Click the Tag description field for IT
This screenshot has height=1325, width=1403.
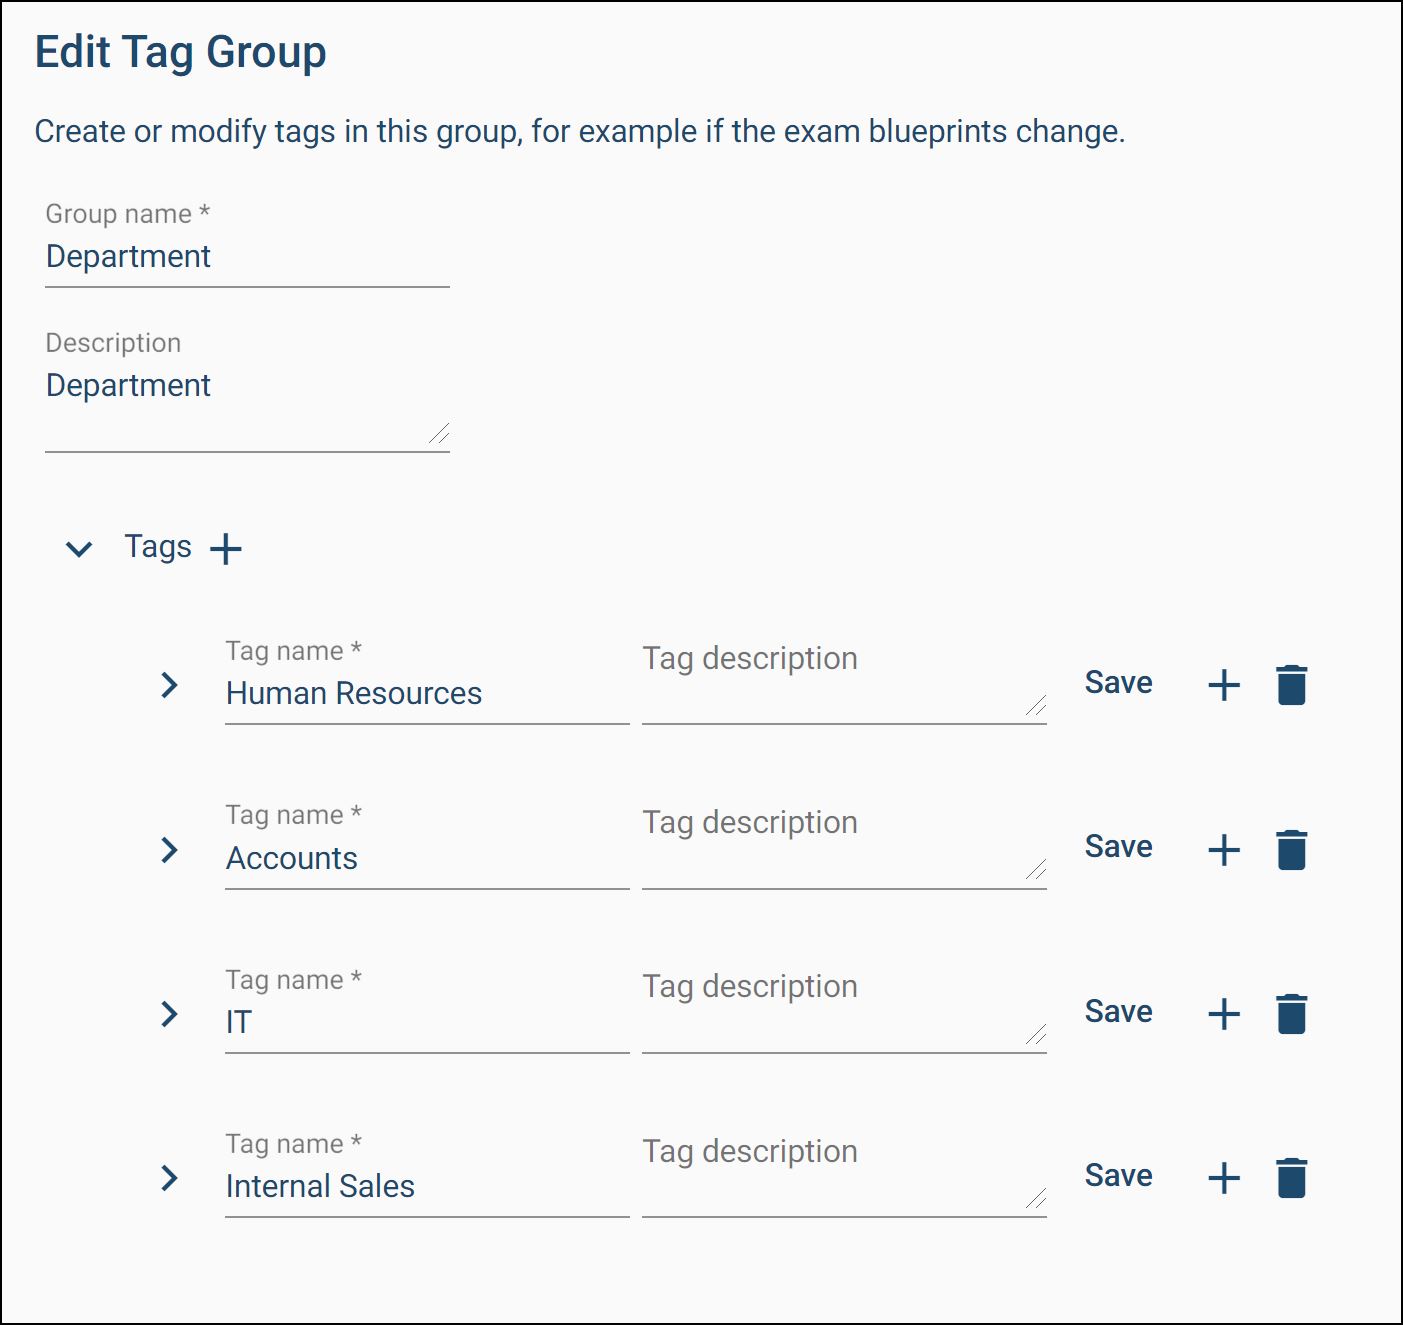tap(843, 1010)
